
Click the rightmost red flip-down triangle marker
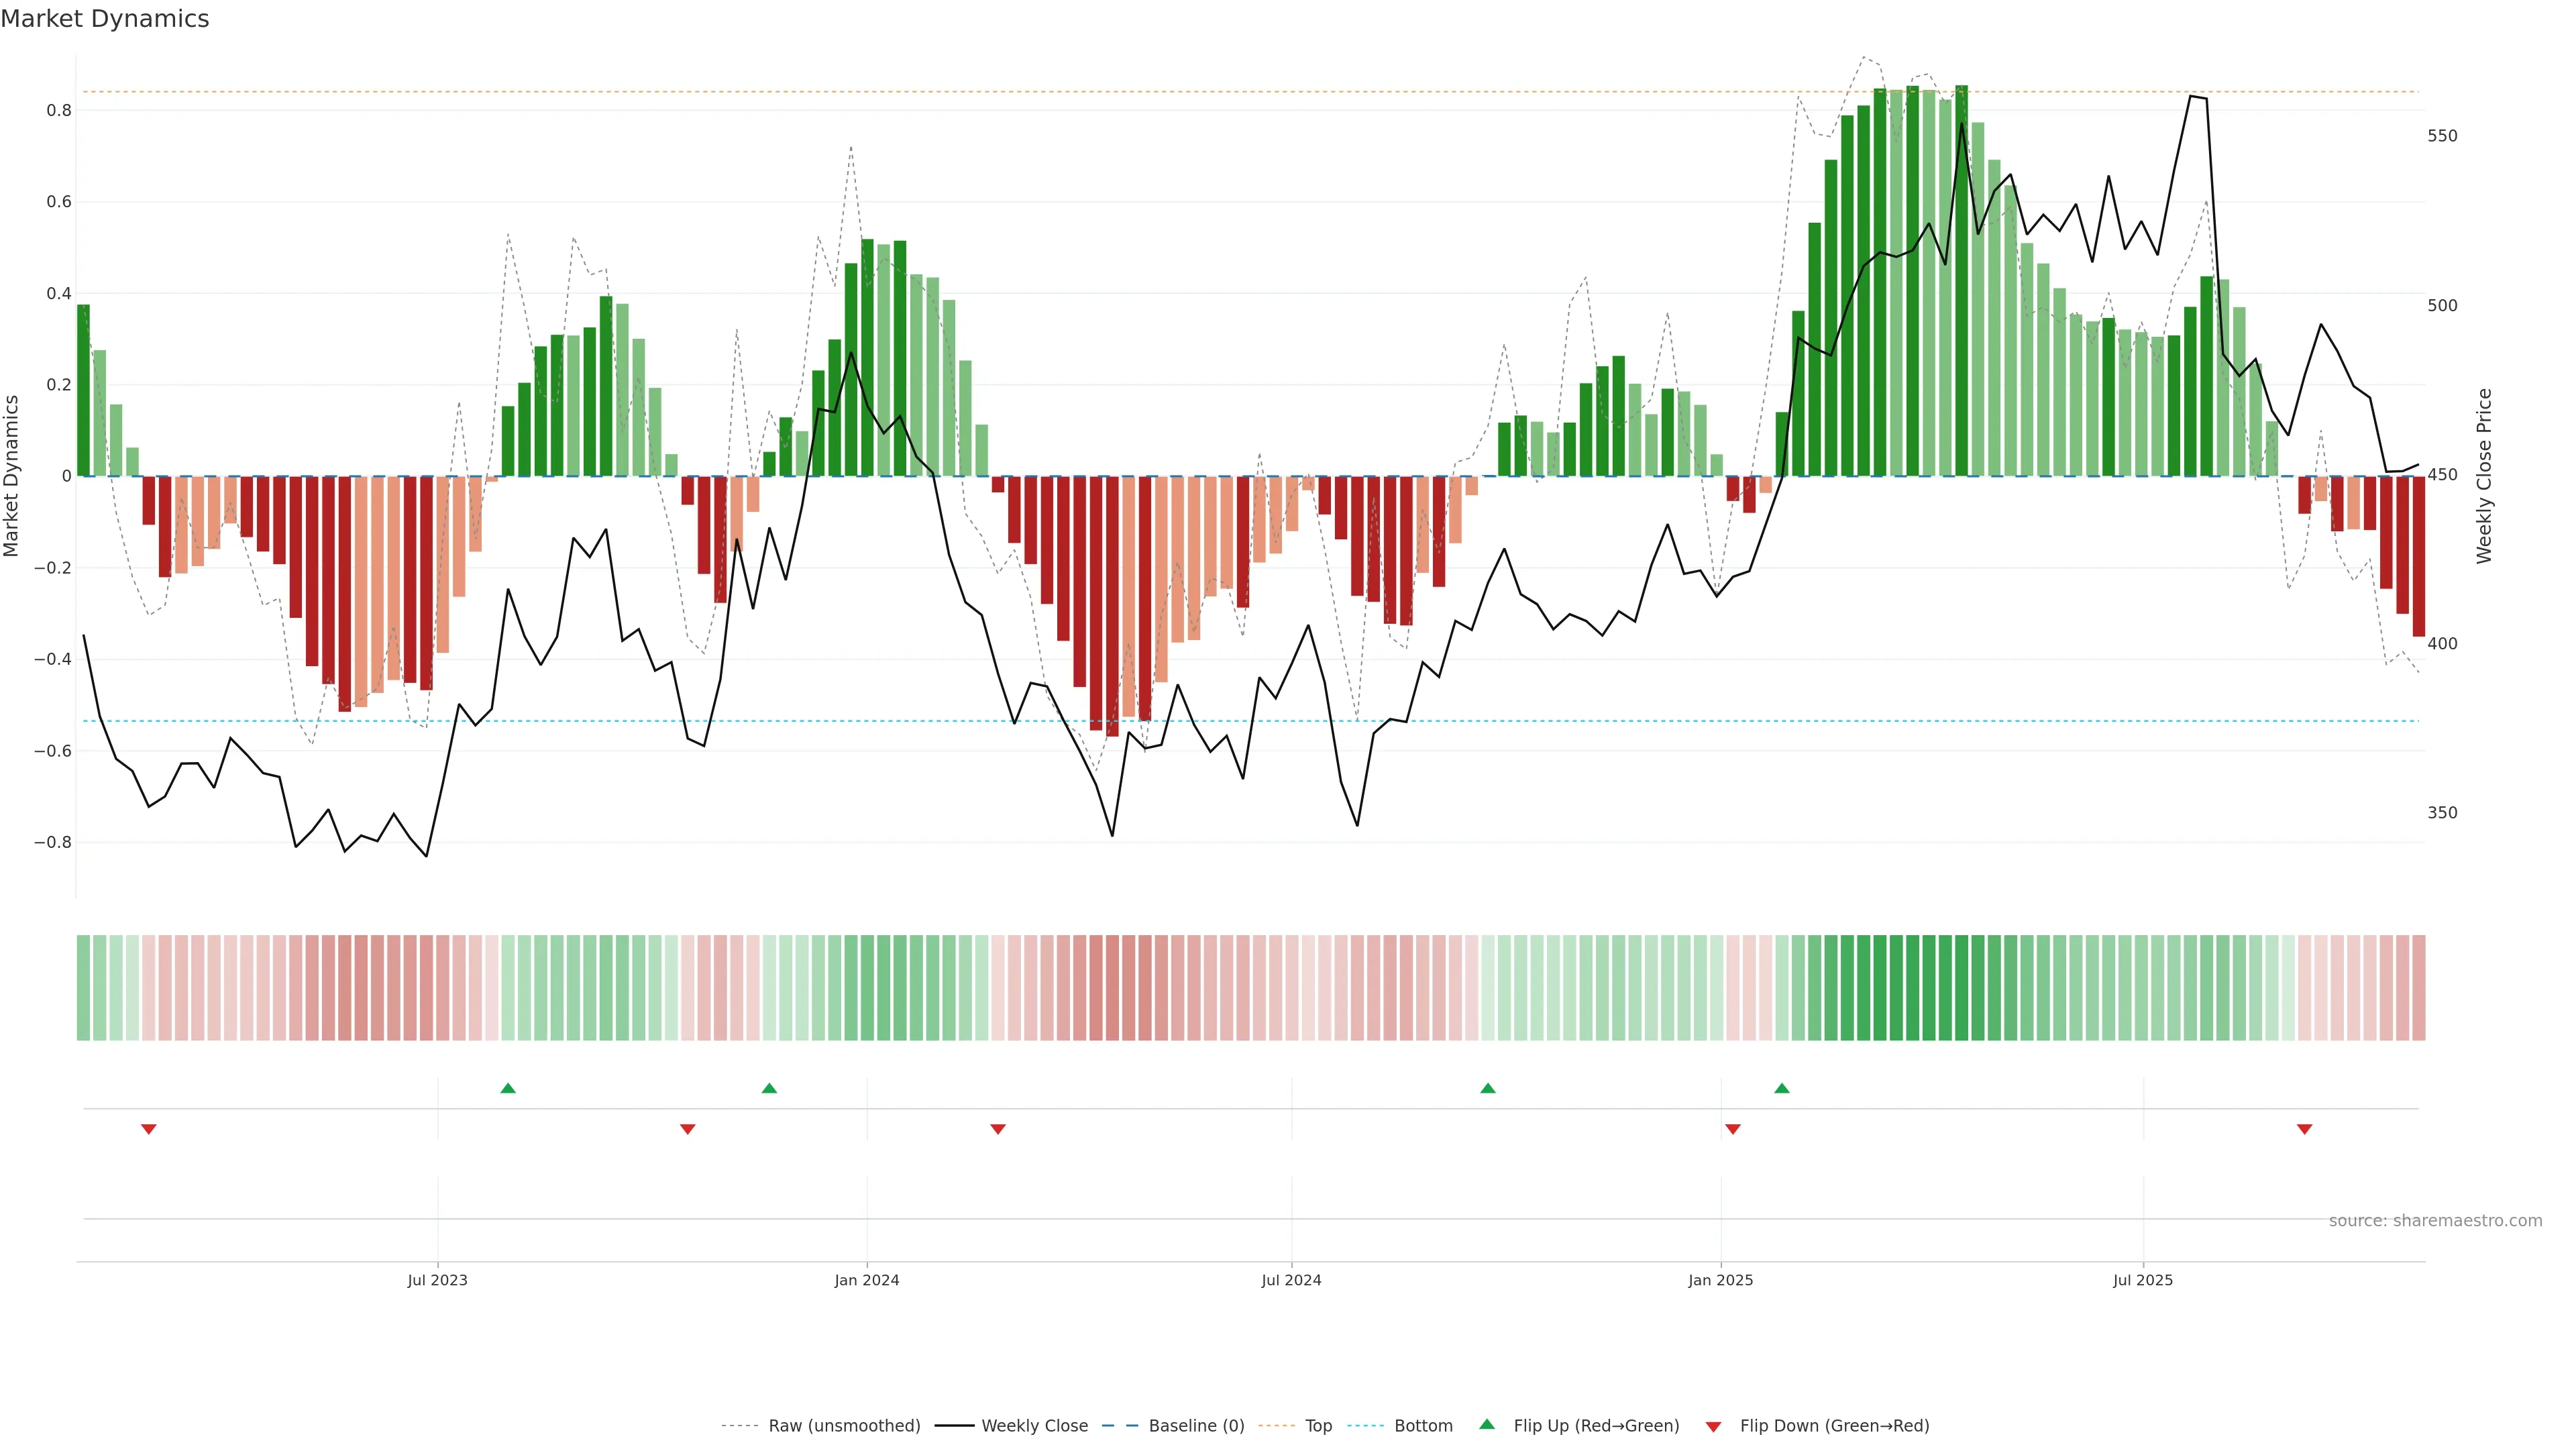coord(2305,1129)
